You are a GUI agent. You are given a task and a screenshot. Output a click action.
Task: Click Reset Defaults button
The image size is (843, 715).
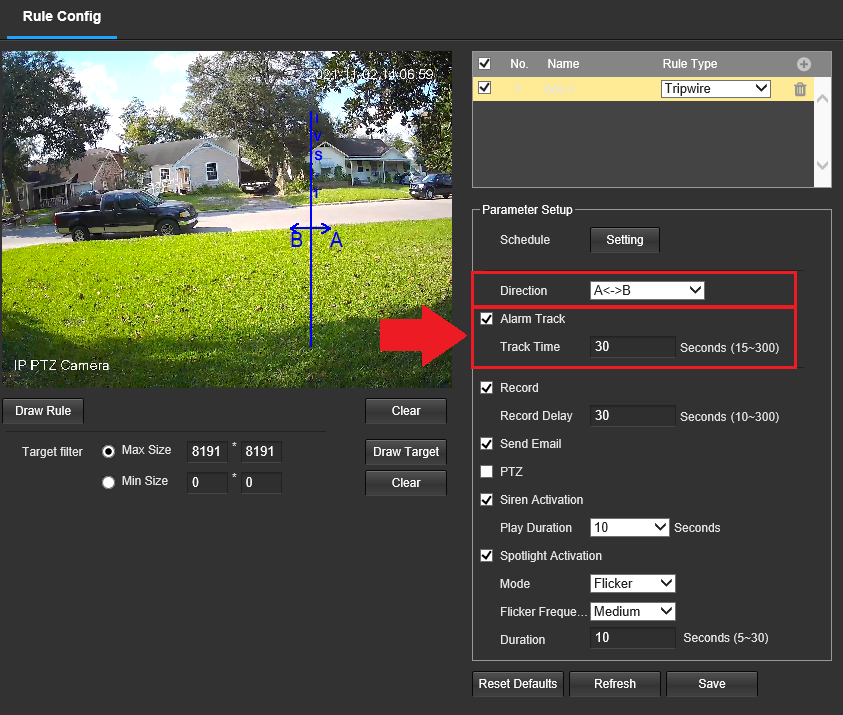click(x=518, y=684)
